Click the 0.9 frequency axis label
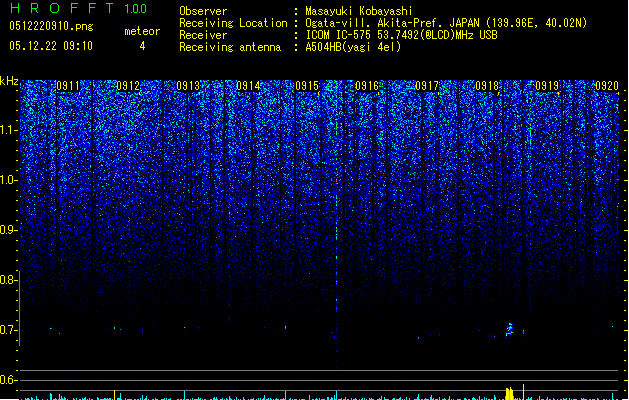This screenshot has width=629, height=400. pos(8,230)
